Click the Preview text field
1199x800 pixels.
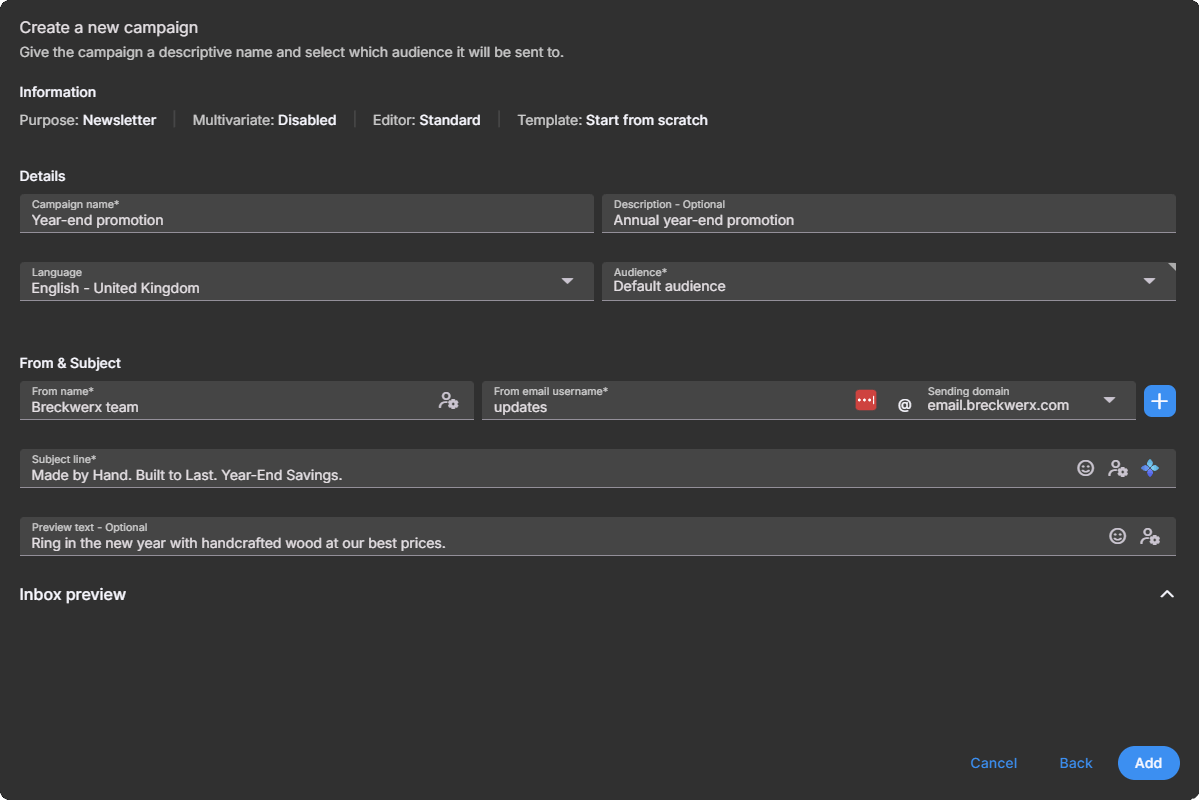click(500, 542)
